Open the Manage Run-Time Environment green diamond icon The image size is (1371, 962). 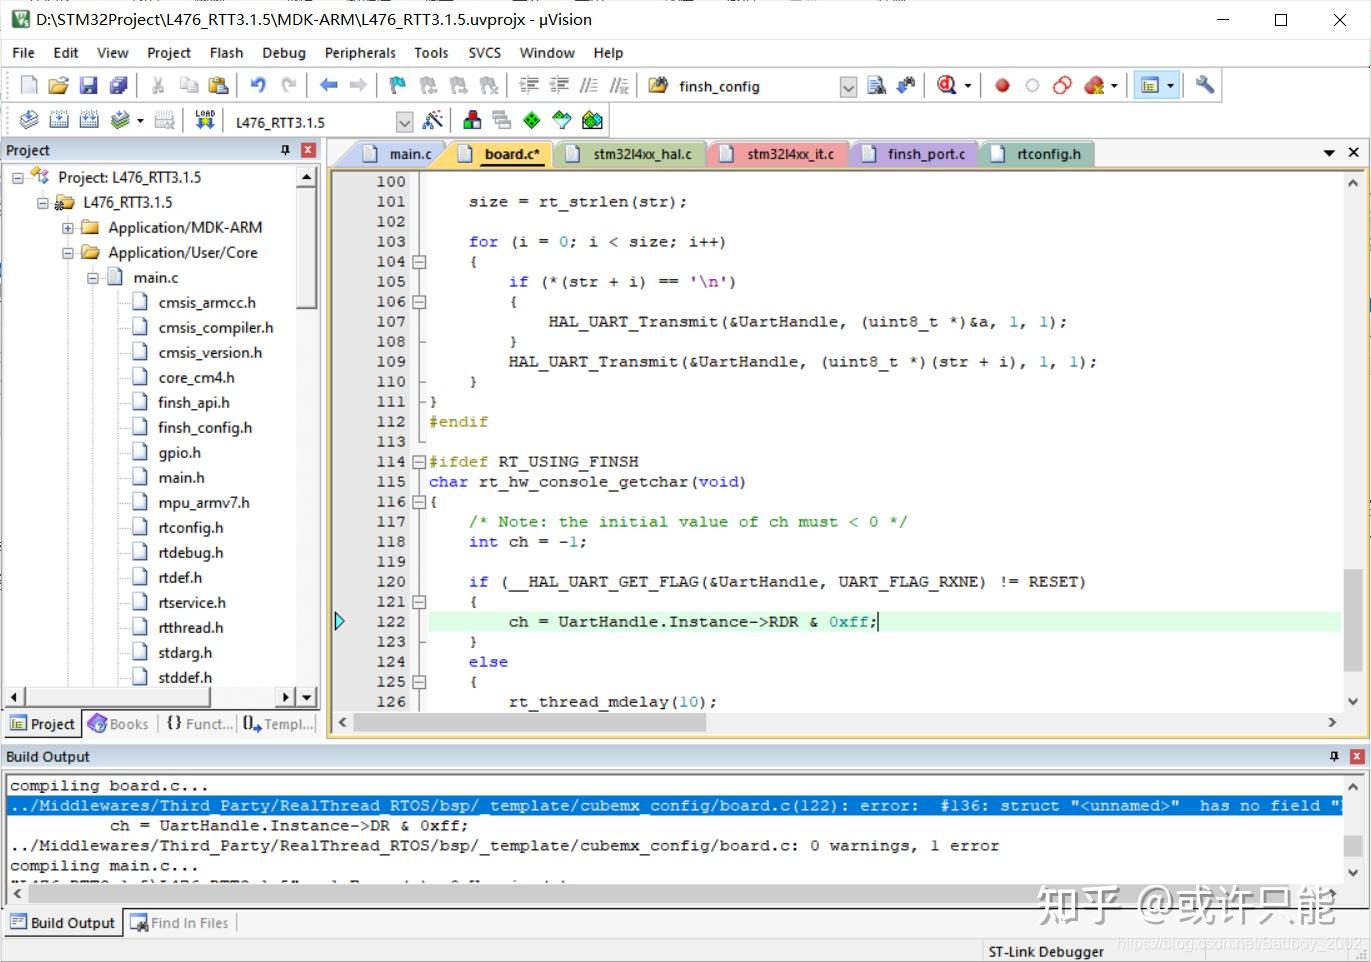(x=532, y=121)
